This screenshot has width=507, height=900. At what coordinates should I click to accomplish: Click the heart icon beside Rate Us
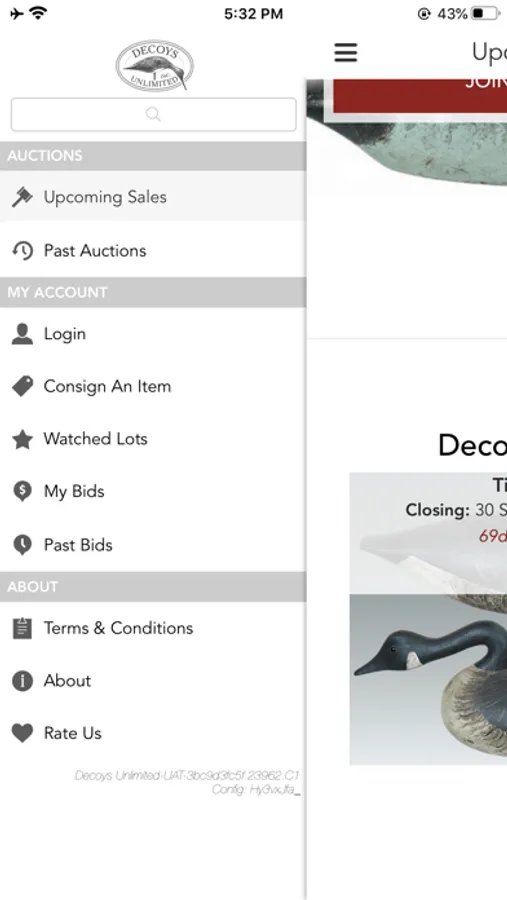click(22, 733)
